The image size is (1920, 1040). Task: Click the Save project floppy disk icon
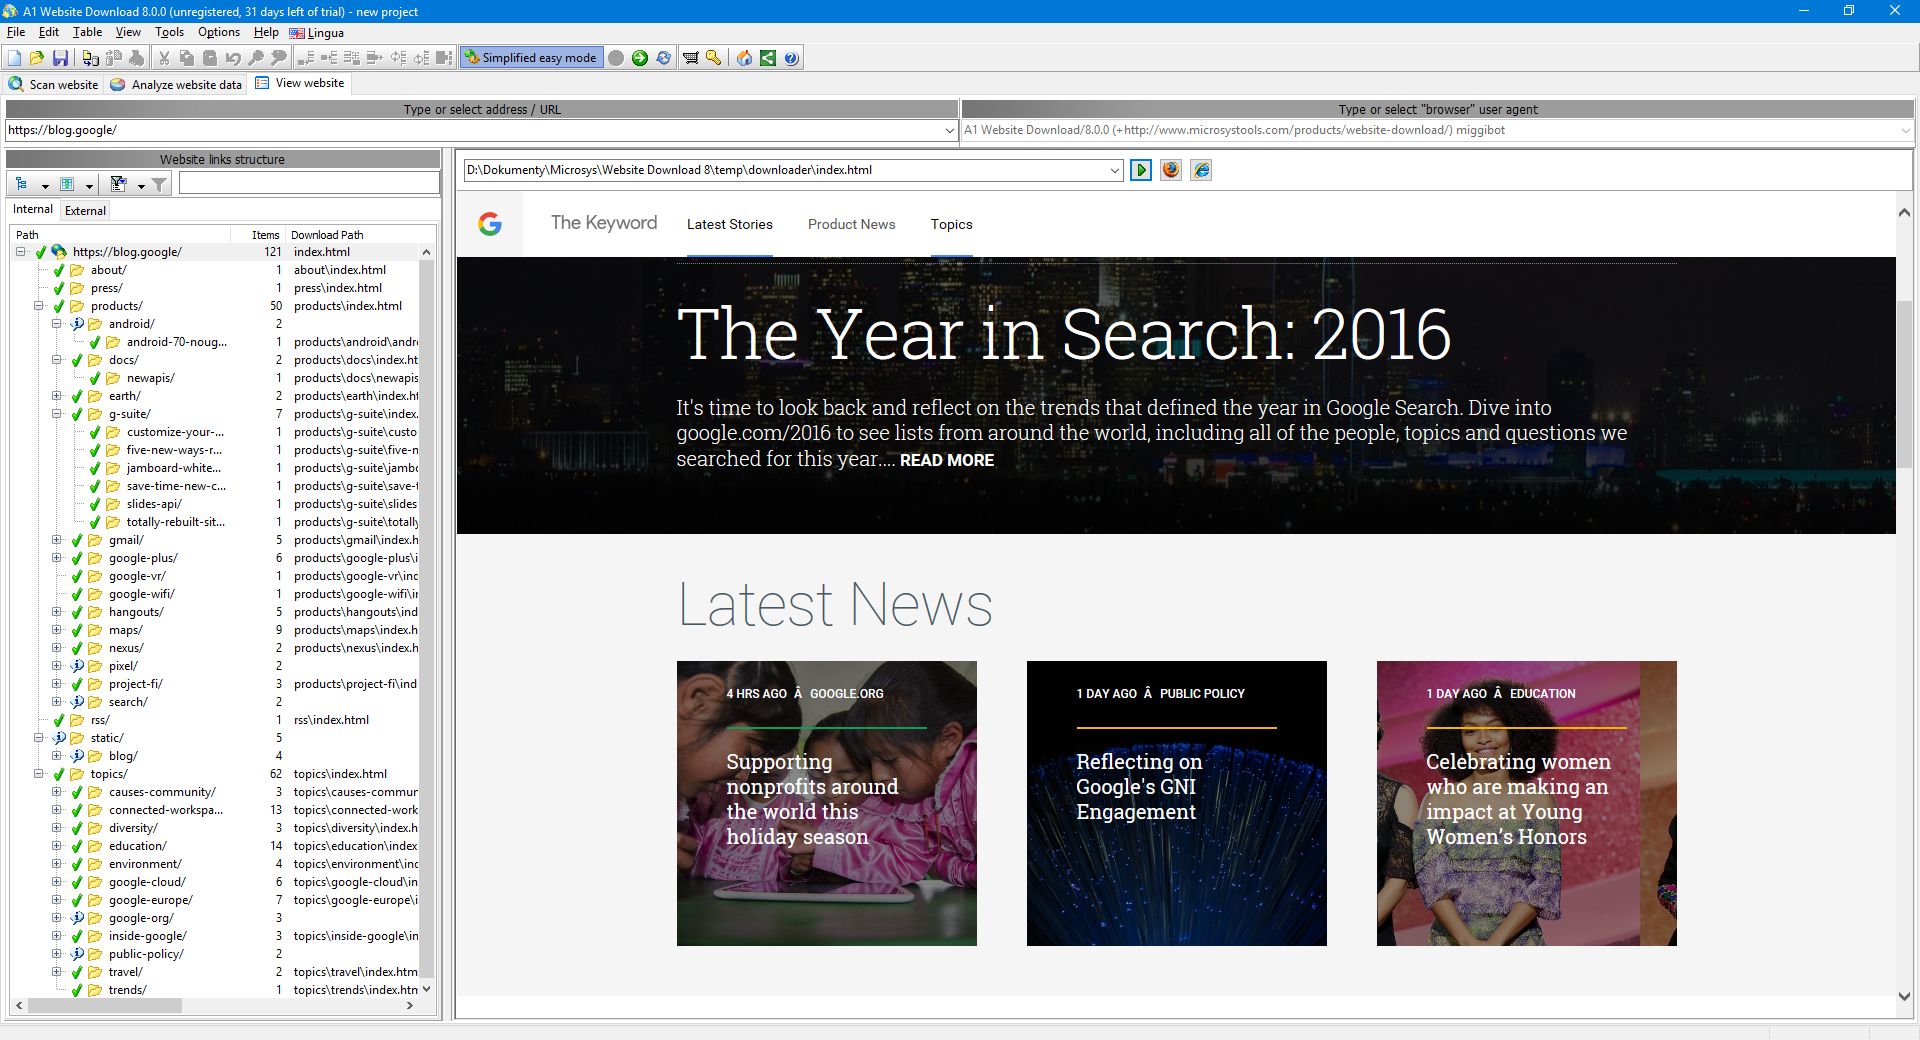(60, 58)
